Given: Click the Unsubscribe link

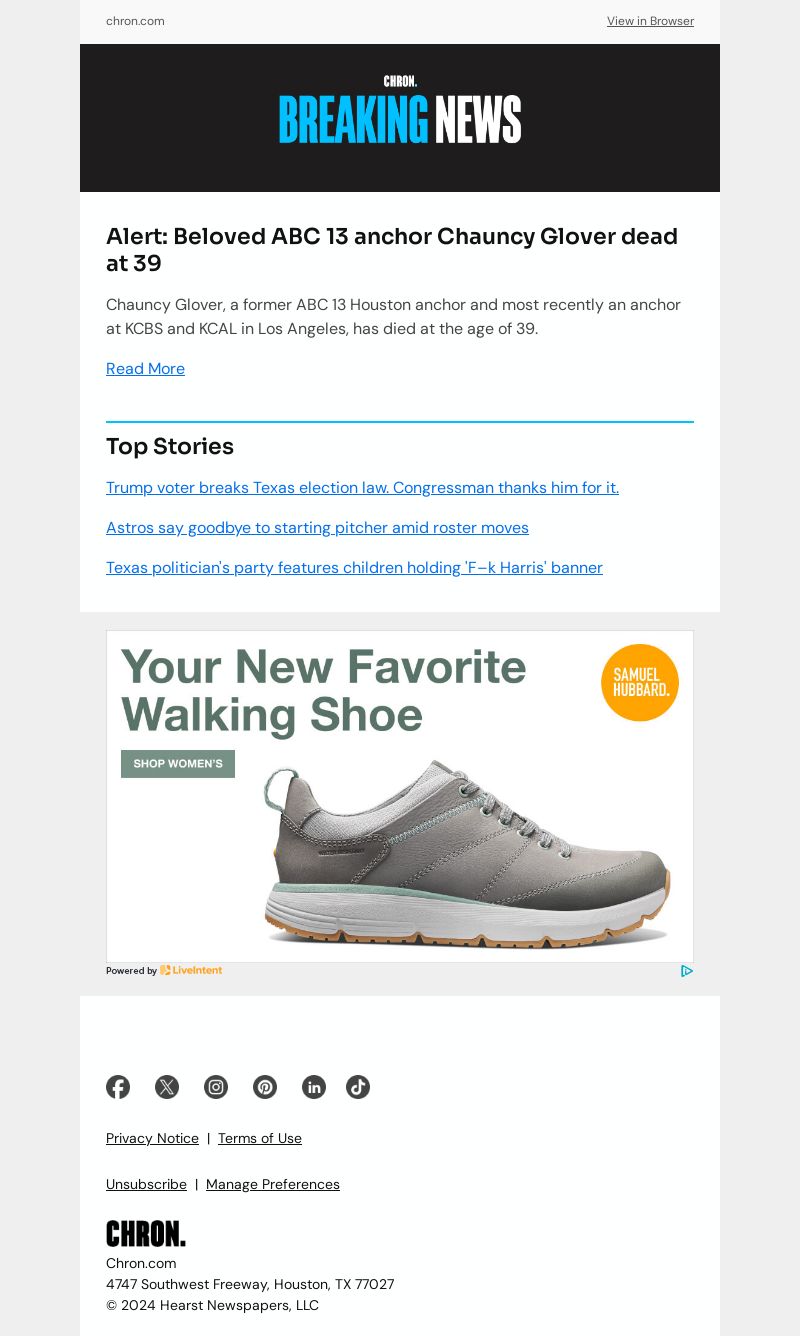Looking at the screenshot, I should [x=146, y=1184].
